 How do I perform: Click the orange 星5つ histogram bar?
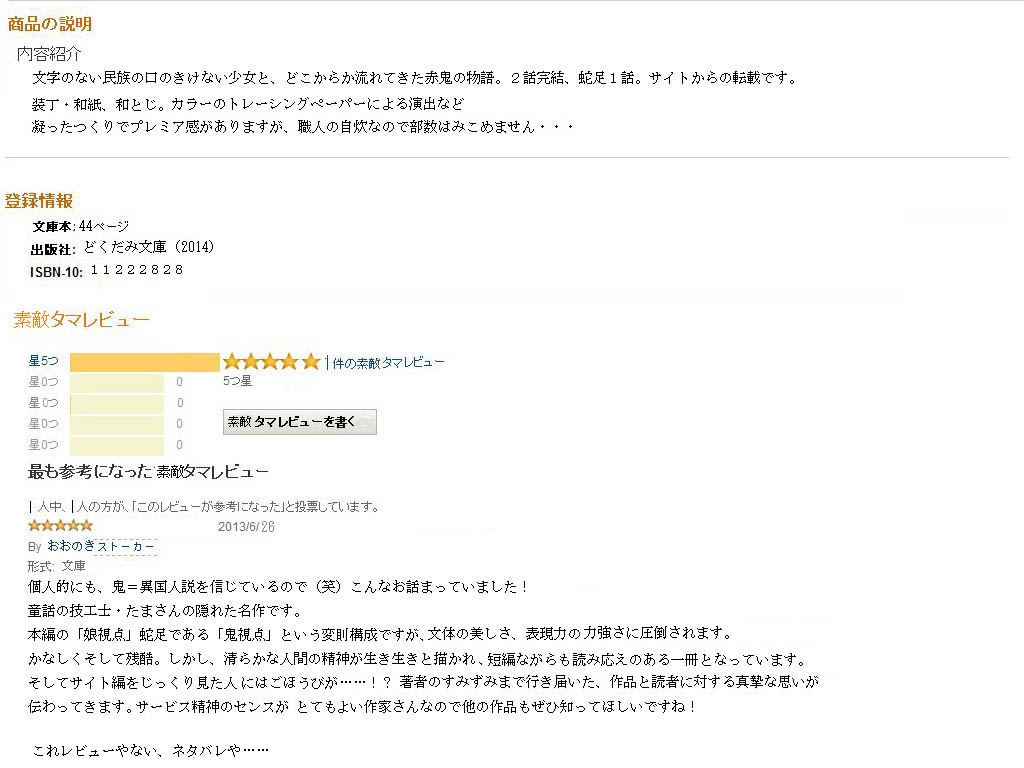click(x=144, y=362)
